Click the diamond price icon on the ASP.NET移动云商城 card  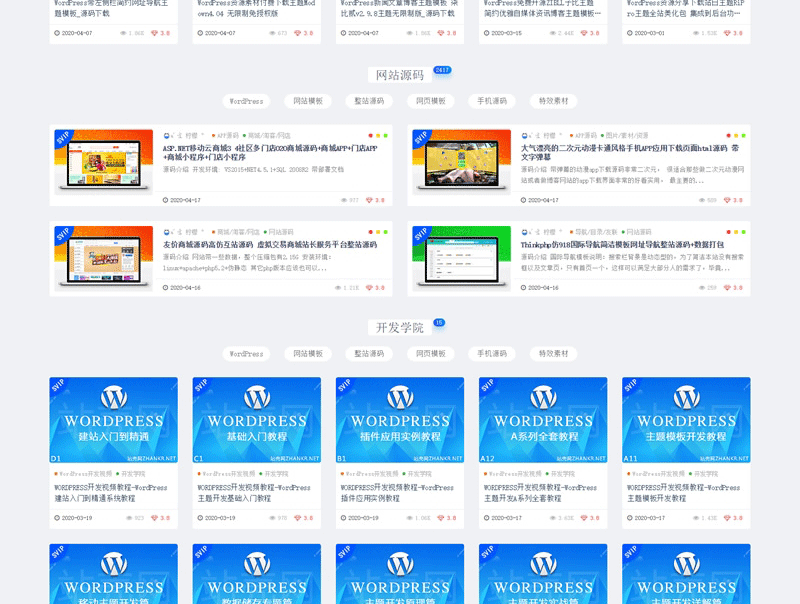(x=369, y=200)
